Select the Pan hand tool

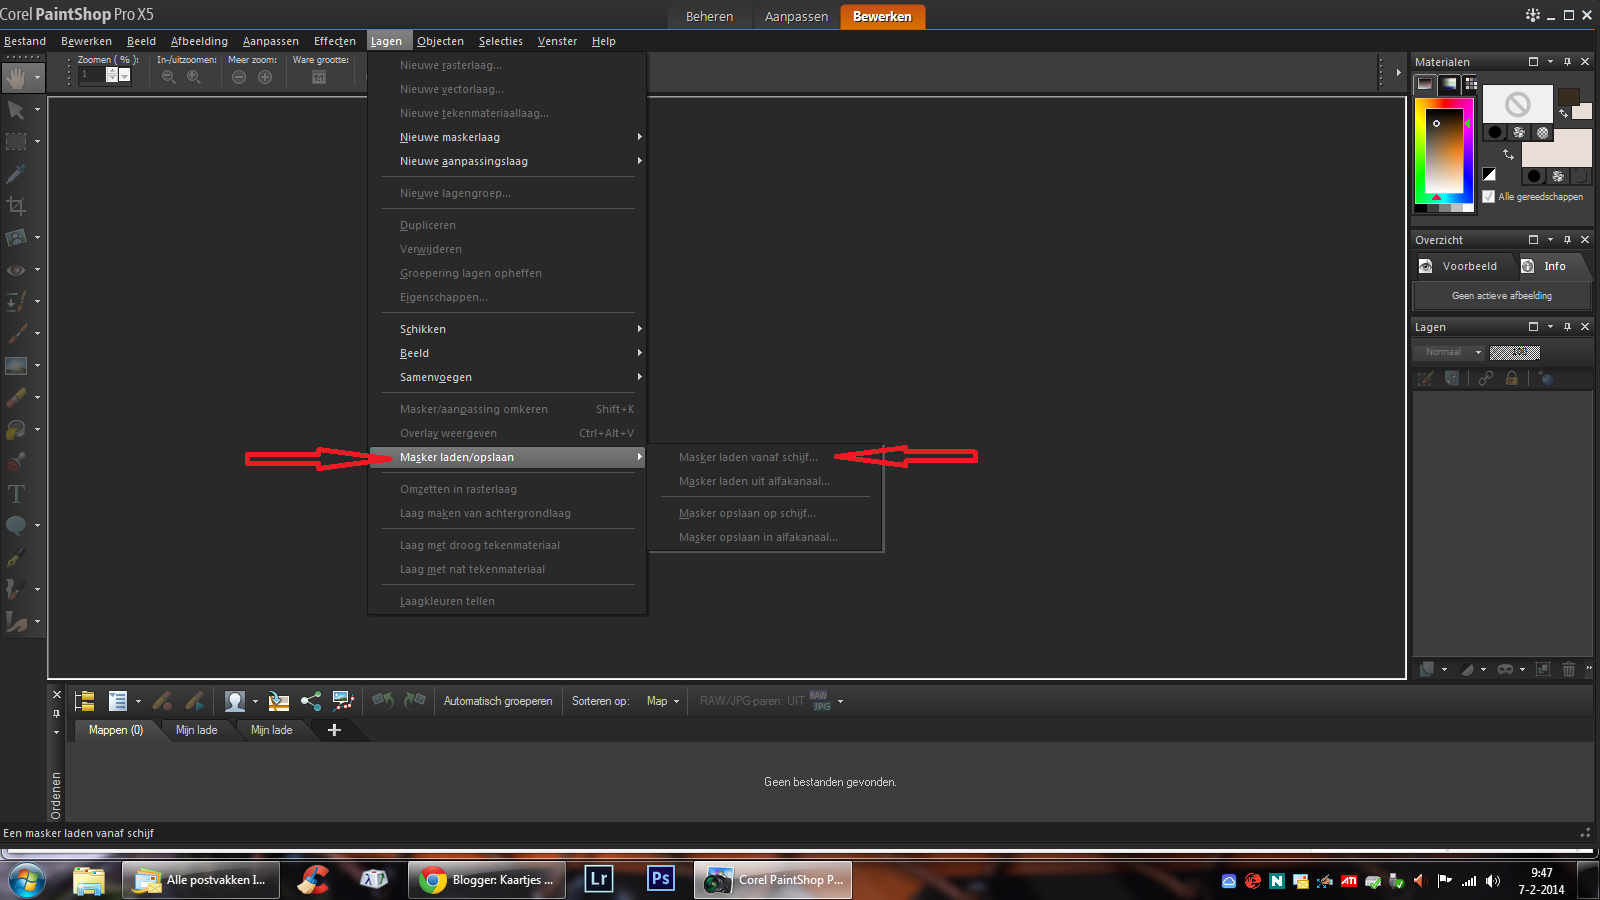pos(15,76)
